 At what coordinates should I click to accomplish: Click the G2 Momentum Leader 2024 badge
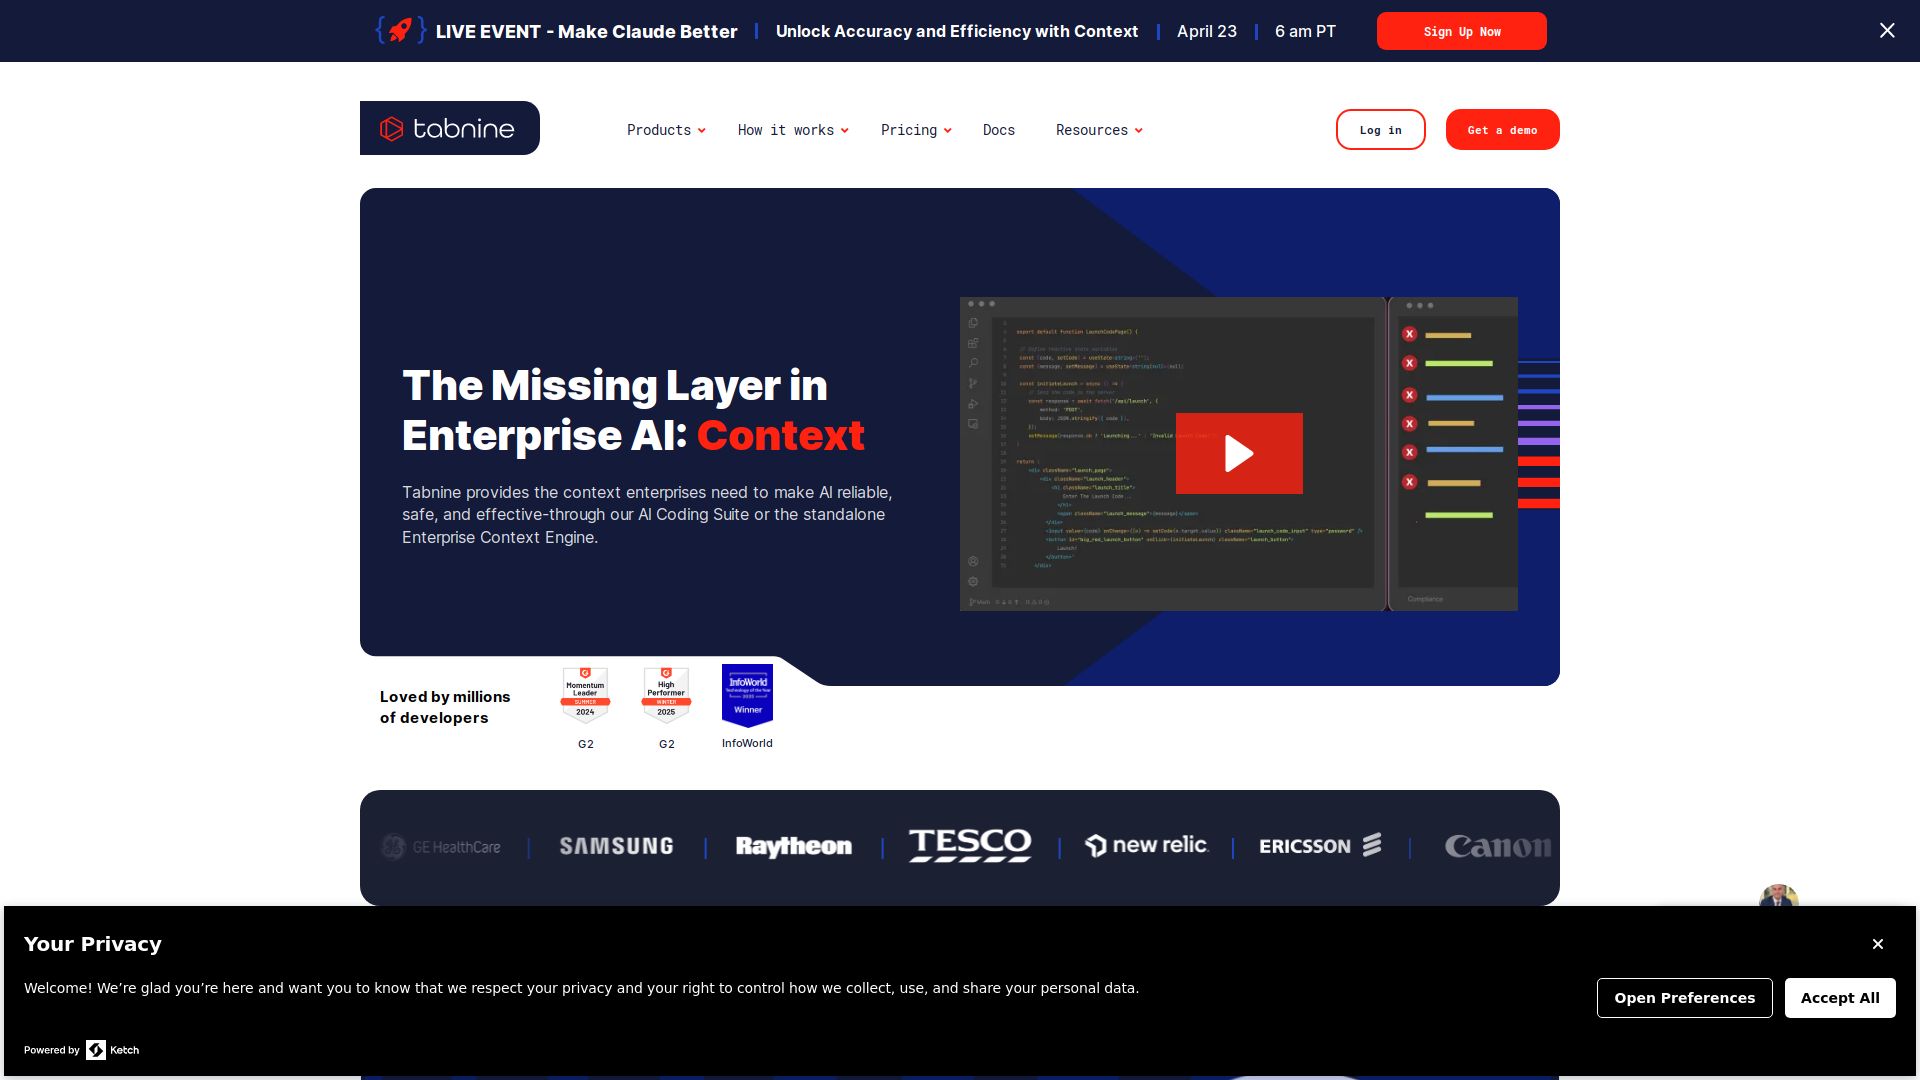click(585, 695)
